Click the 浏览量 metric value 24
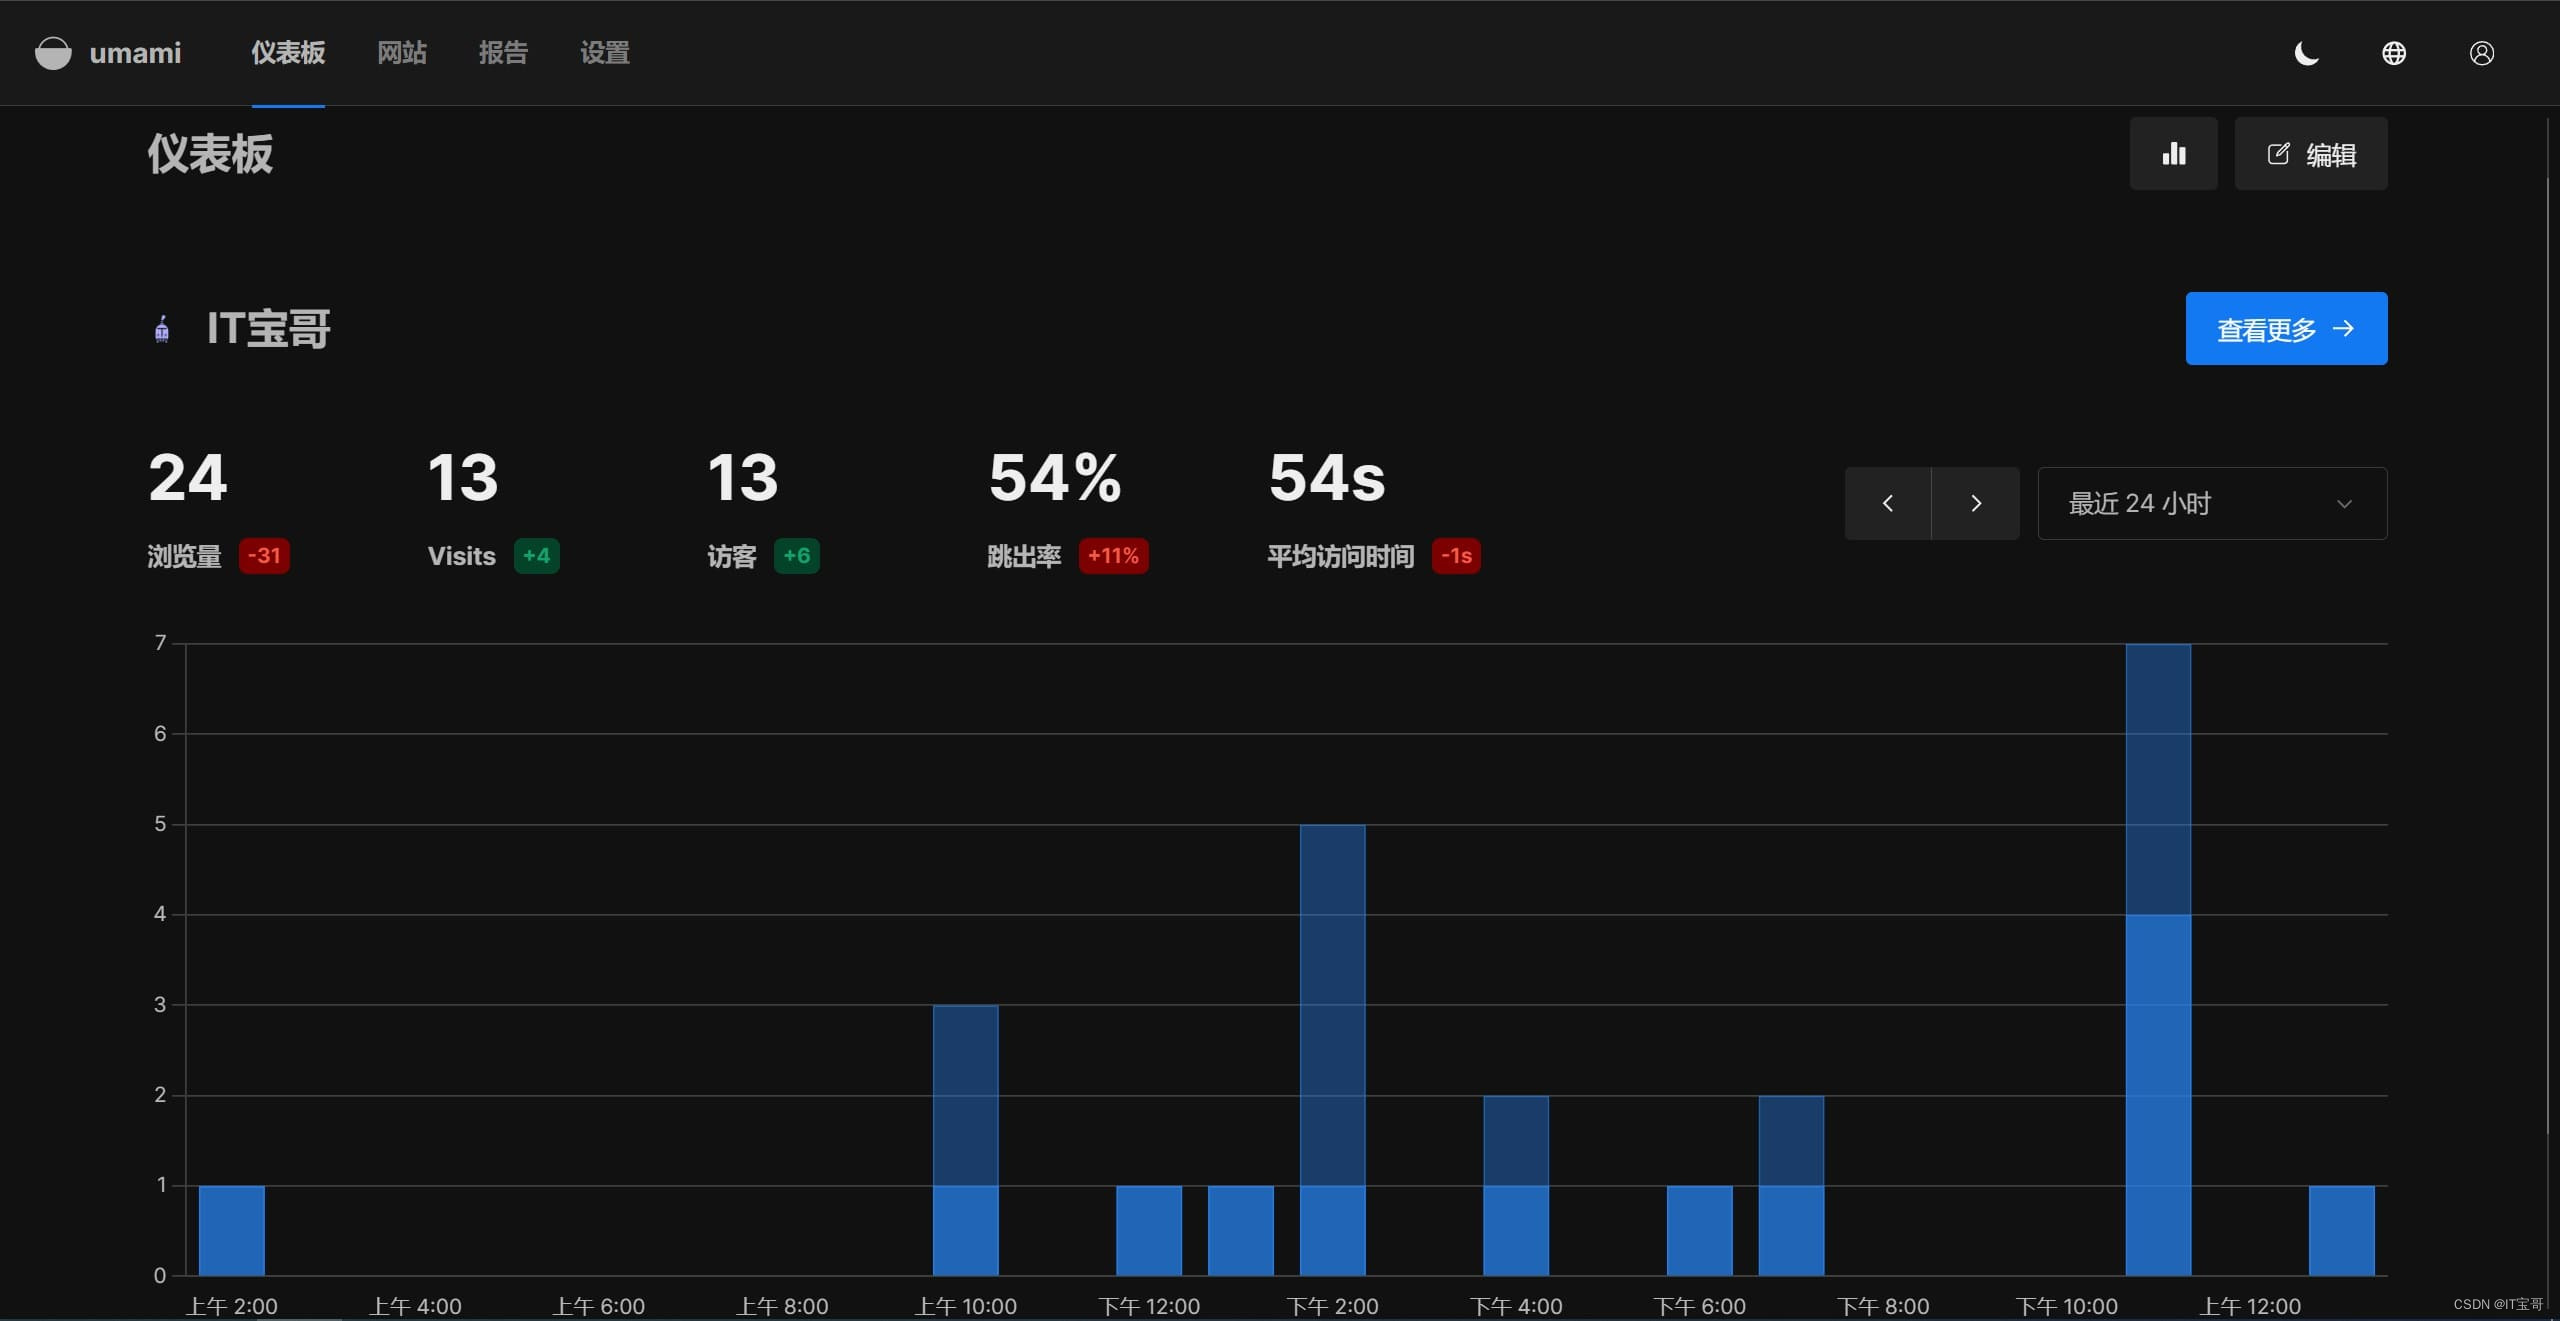Viewport: 2560px width, 1321px height. point(188,477)
